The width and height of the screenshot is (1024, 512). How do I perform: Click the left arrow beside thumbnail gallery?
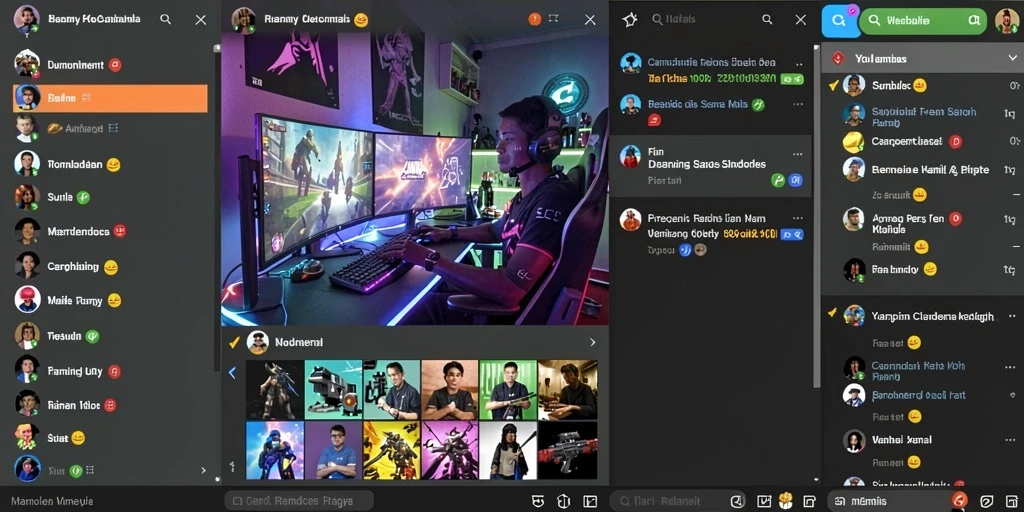point(232,373)
